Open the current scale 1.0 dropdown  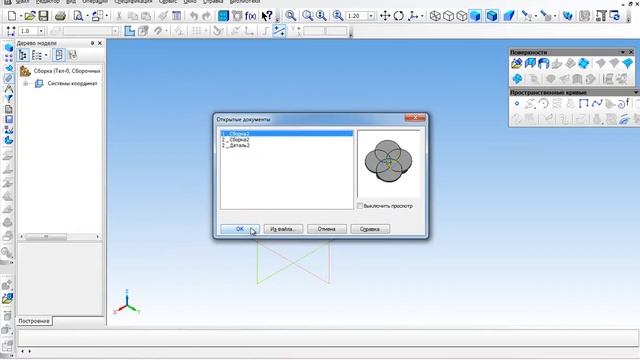point(41,31)
